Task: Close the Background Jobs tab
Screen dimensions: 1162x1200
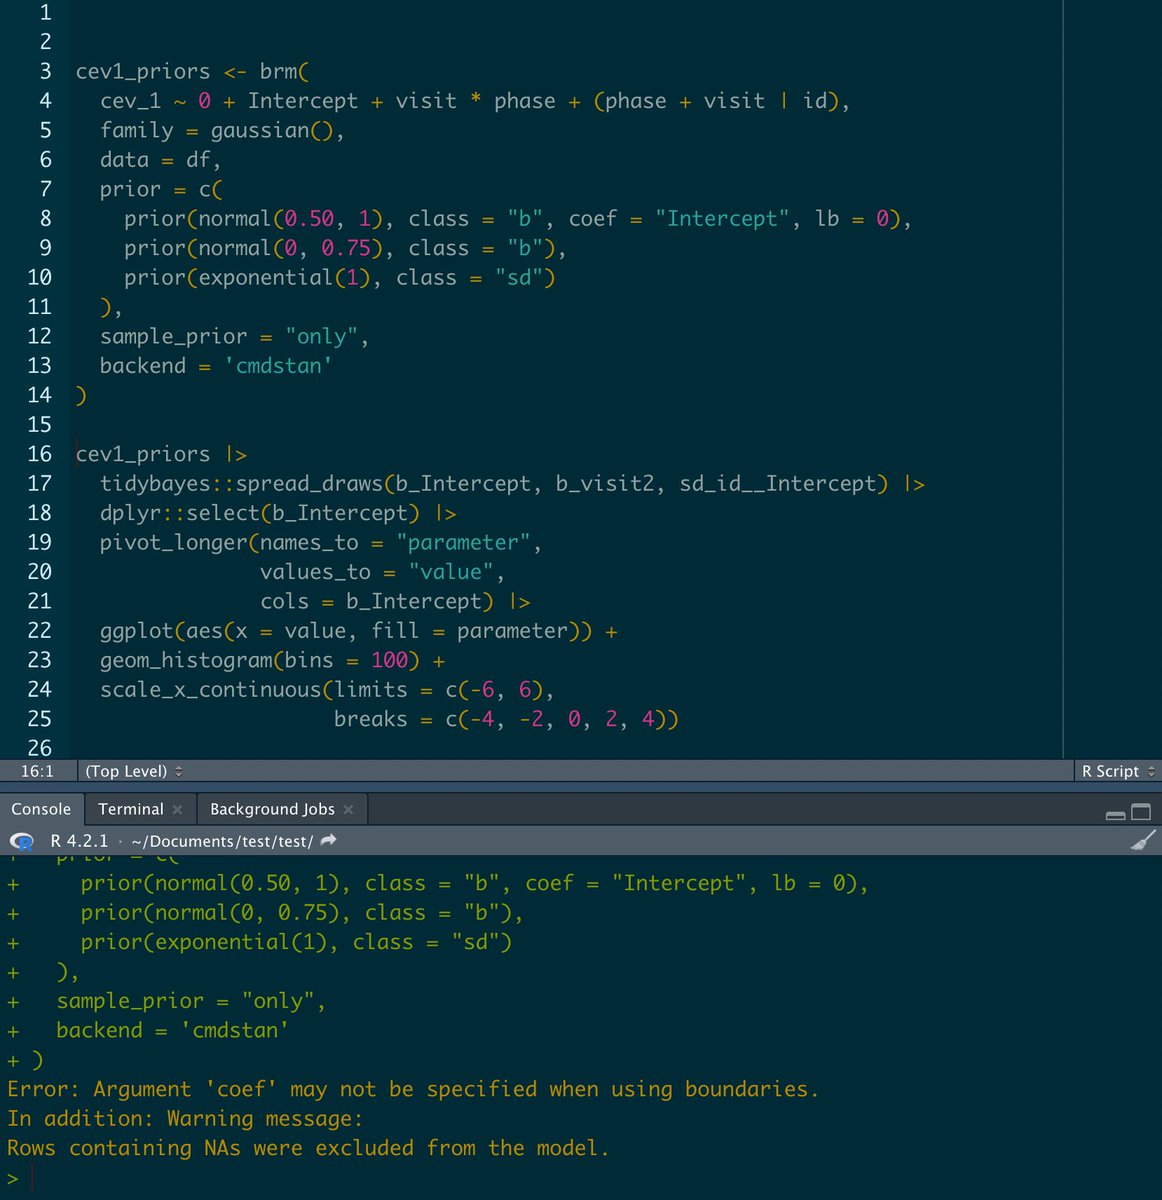Action: click(348, 809)
